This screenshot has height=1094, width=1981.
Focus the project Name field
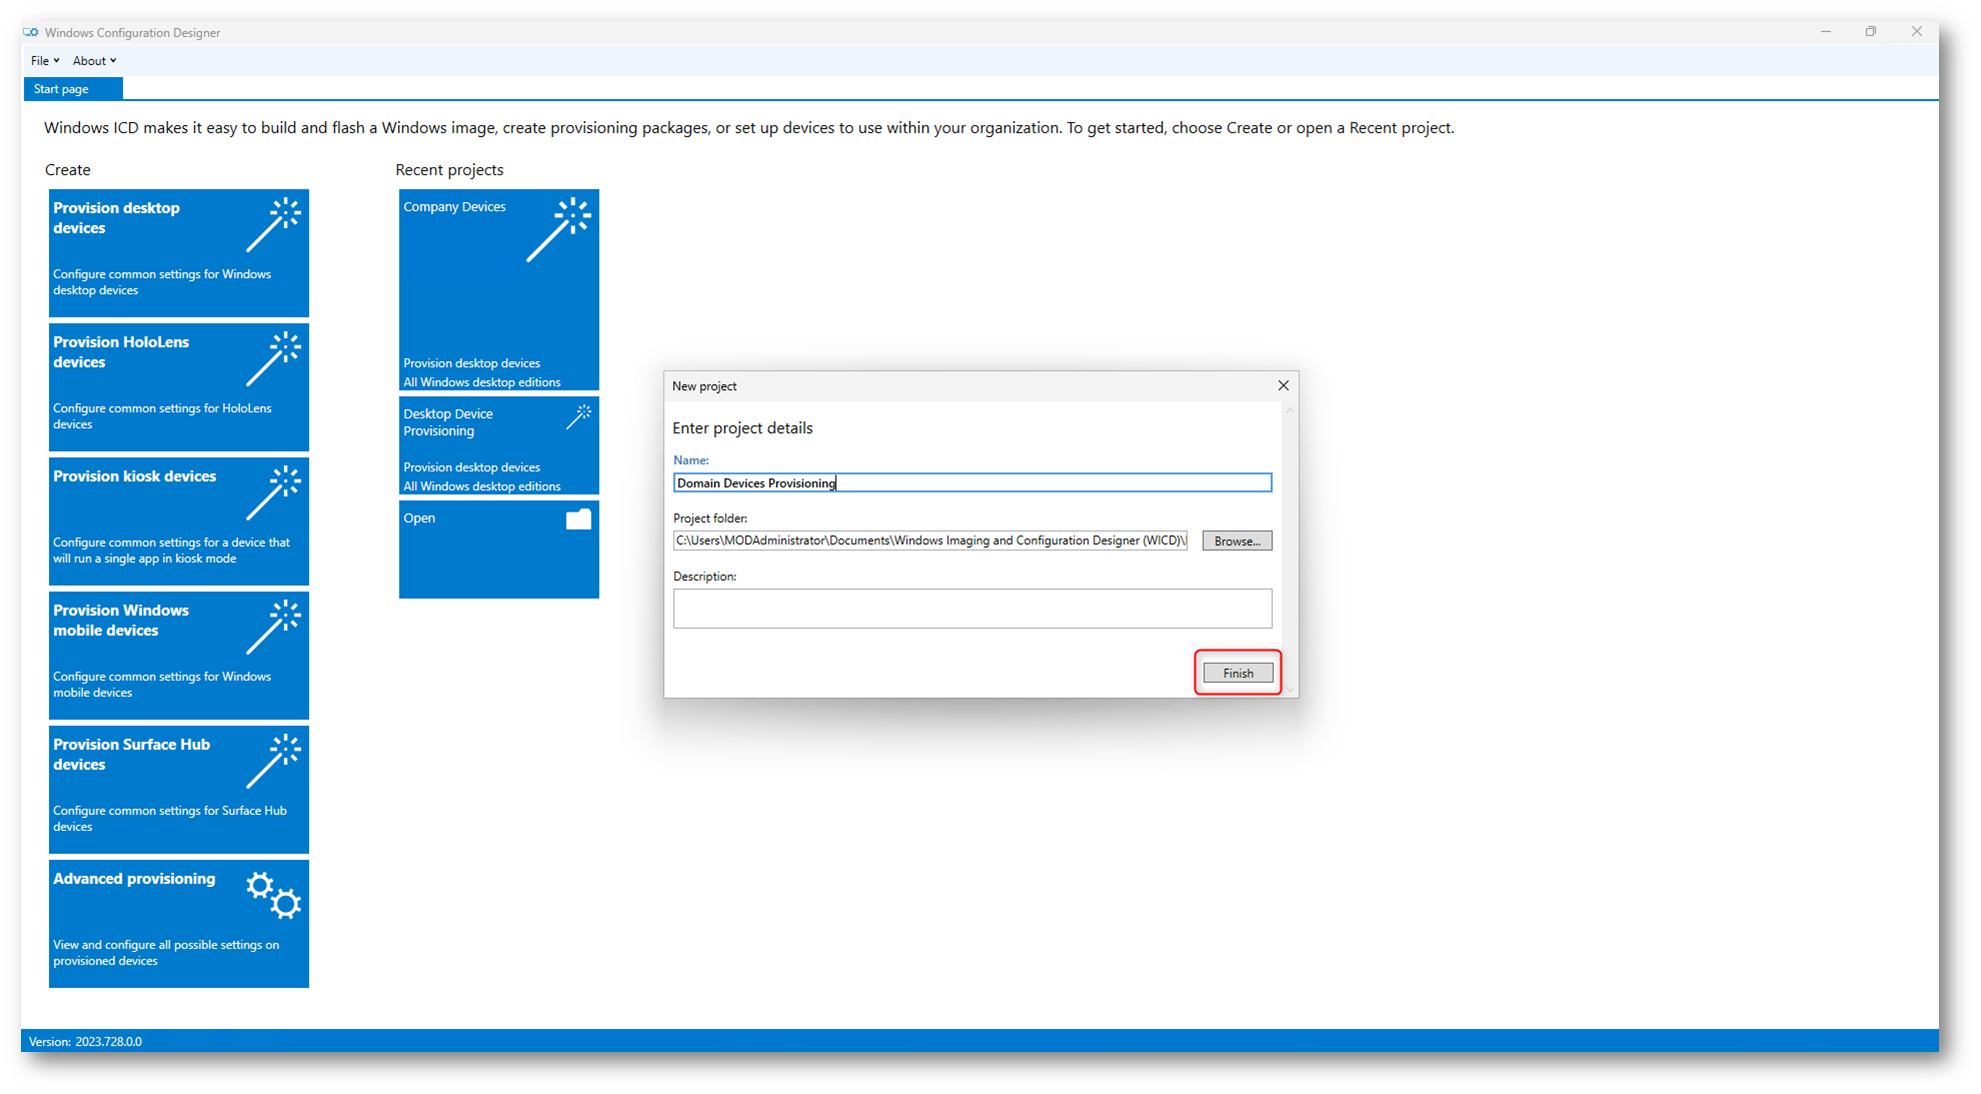[x=972, y=483]
